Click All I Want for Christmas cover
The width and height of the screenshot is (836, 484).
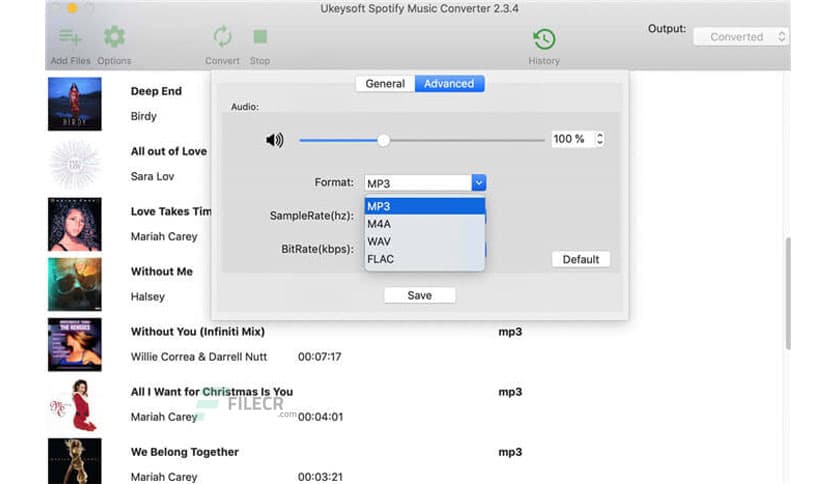coord(75,405)
